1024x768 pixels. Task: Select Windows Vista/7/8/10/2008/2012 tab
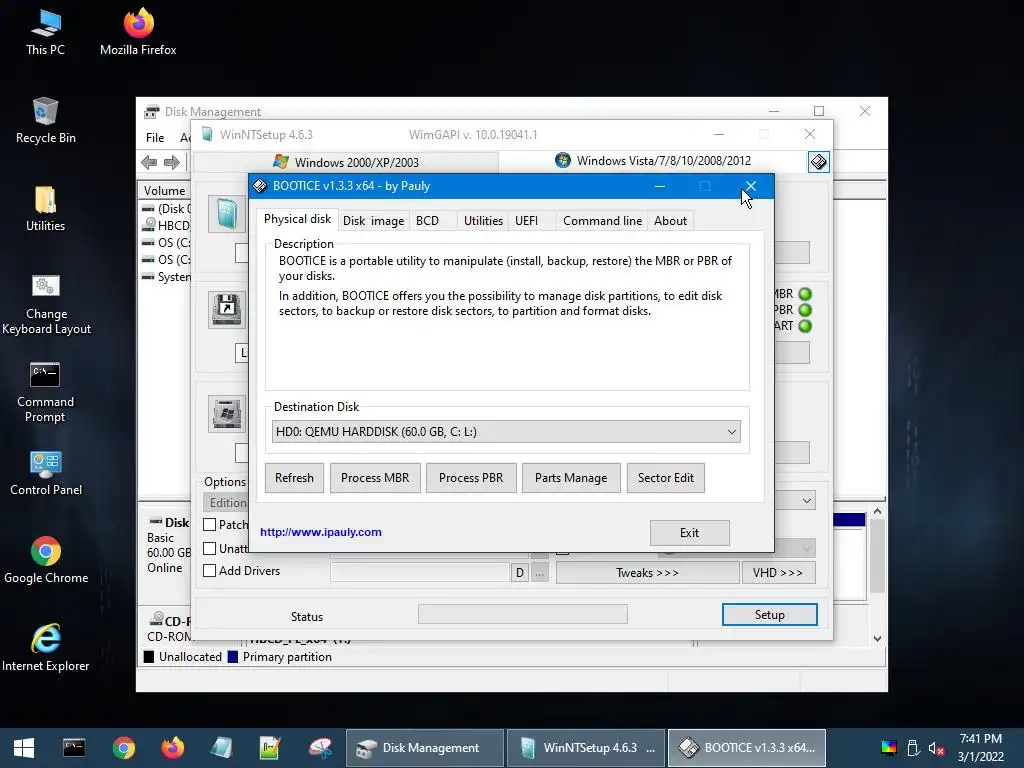click(x=653, y=161)
